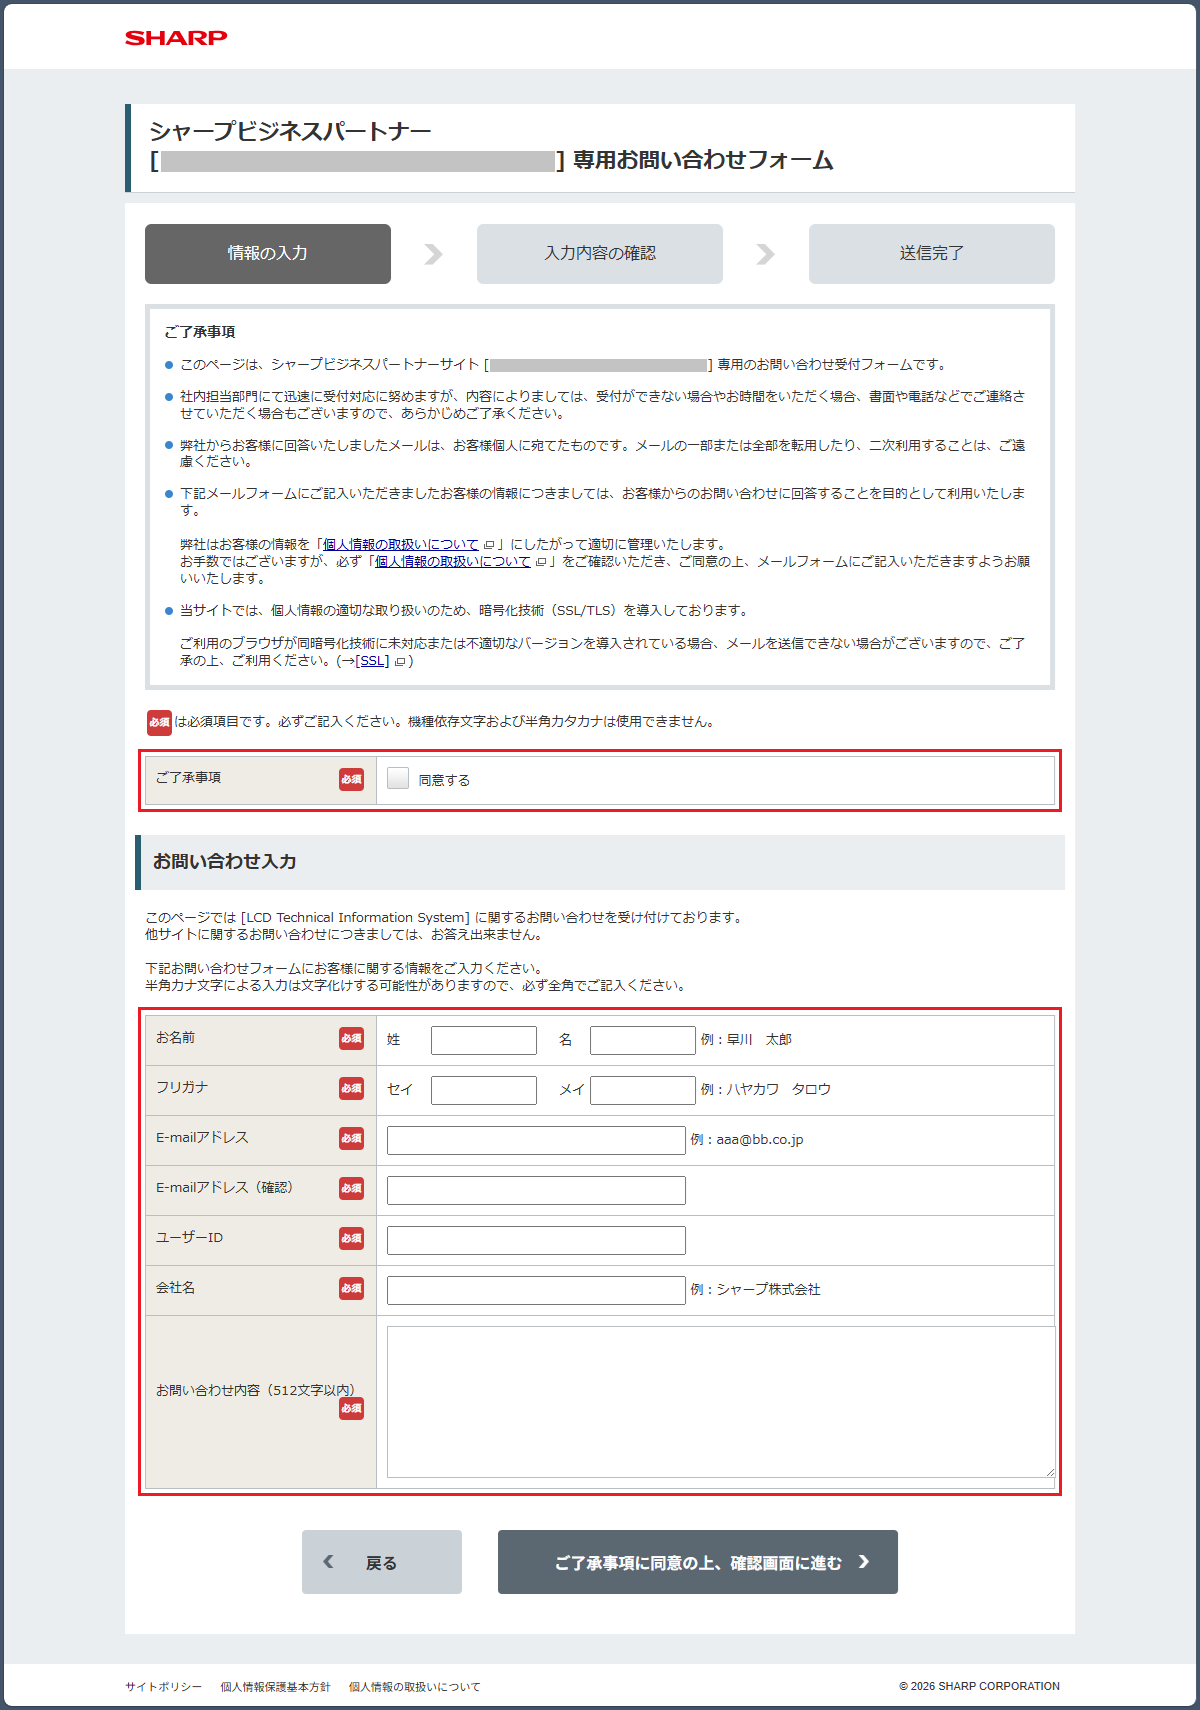Click the example text 例：シャープ株式会社

[x=755, y=1290]
